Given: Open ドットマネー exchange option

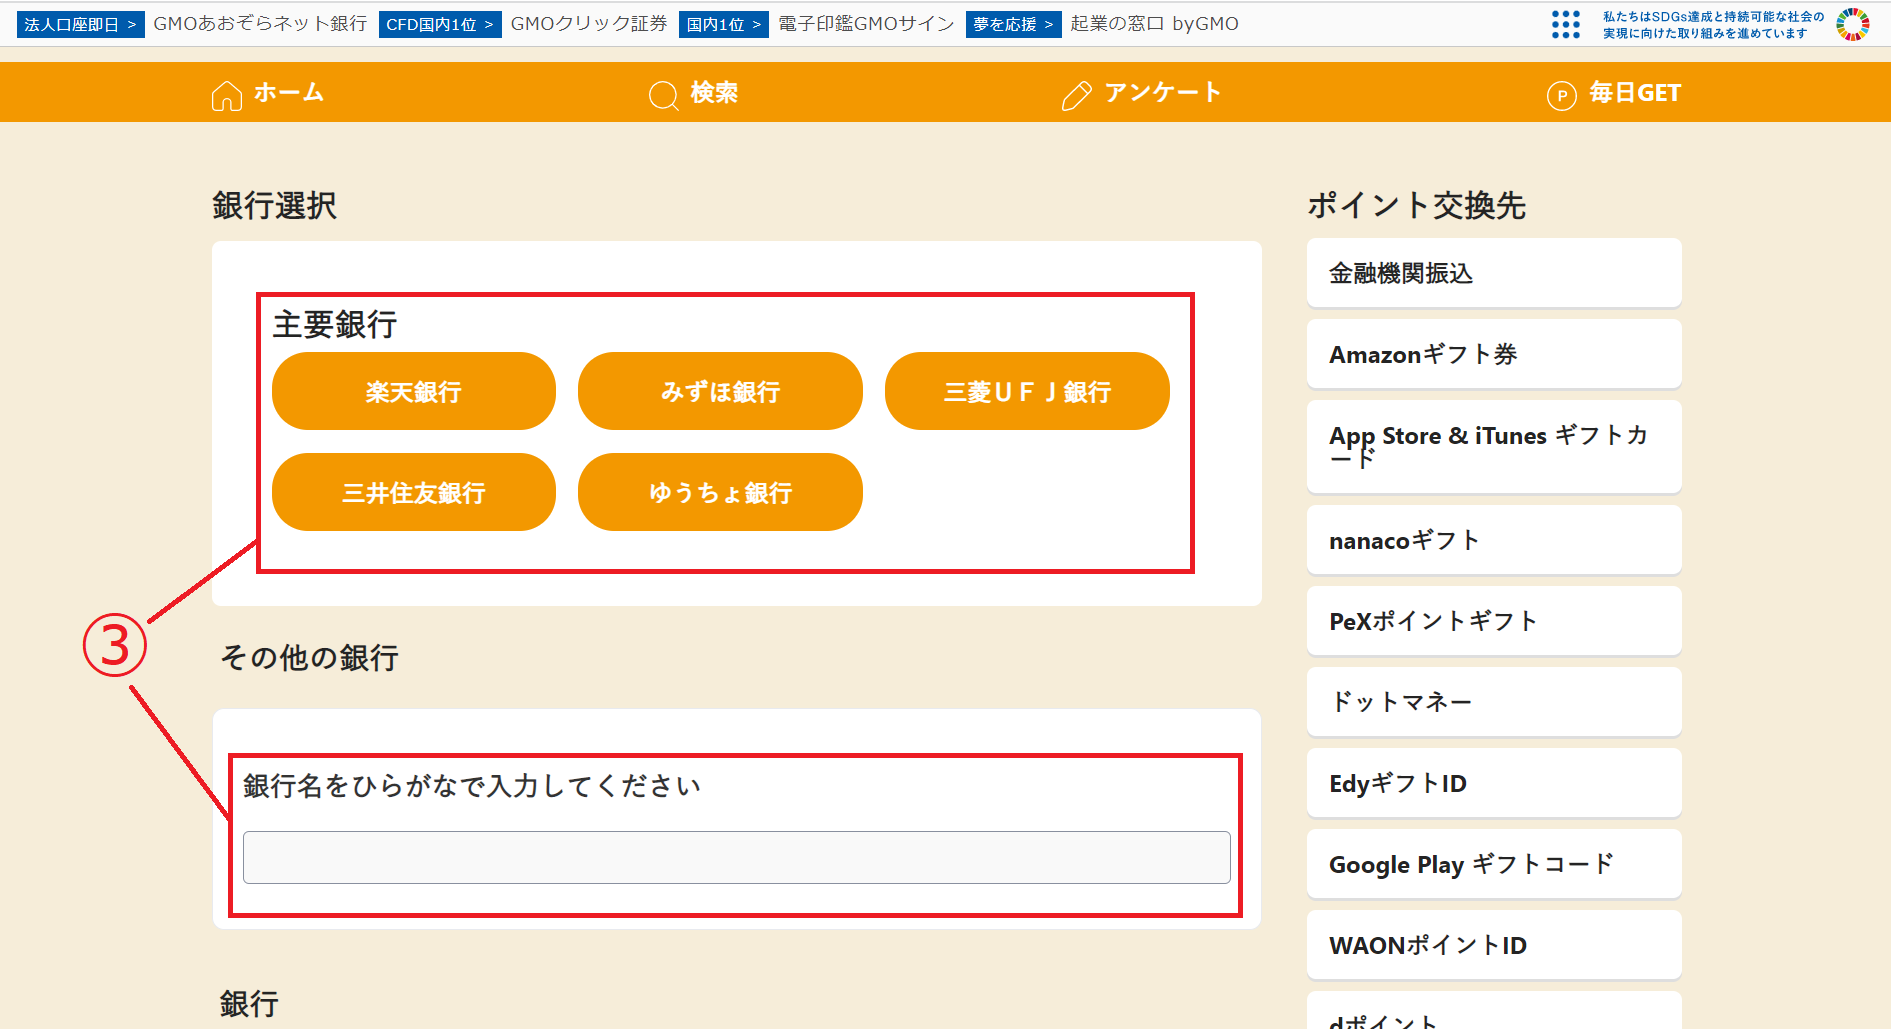Looking at the screenshot, I should (x=1494, y=702).
